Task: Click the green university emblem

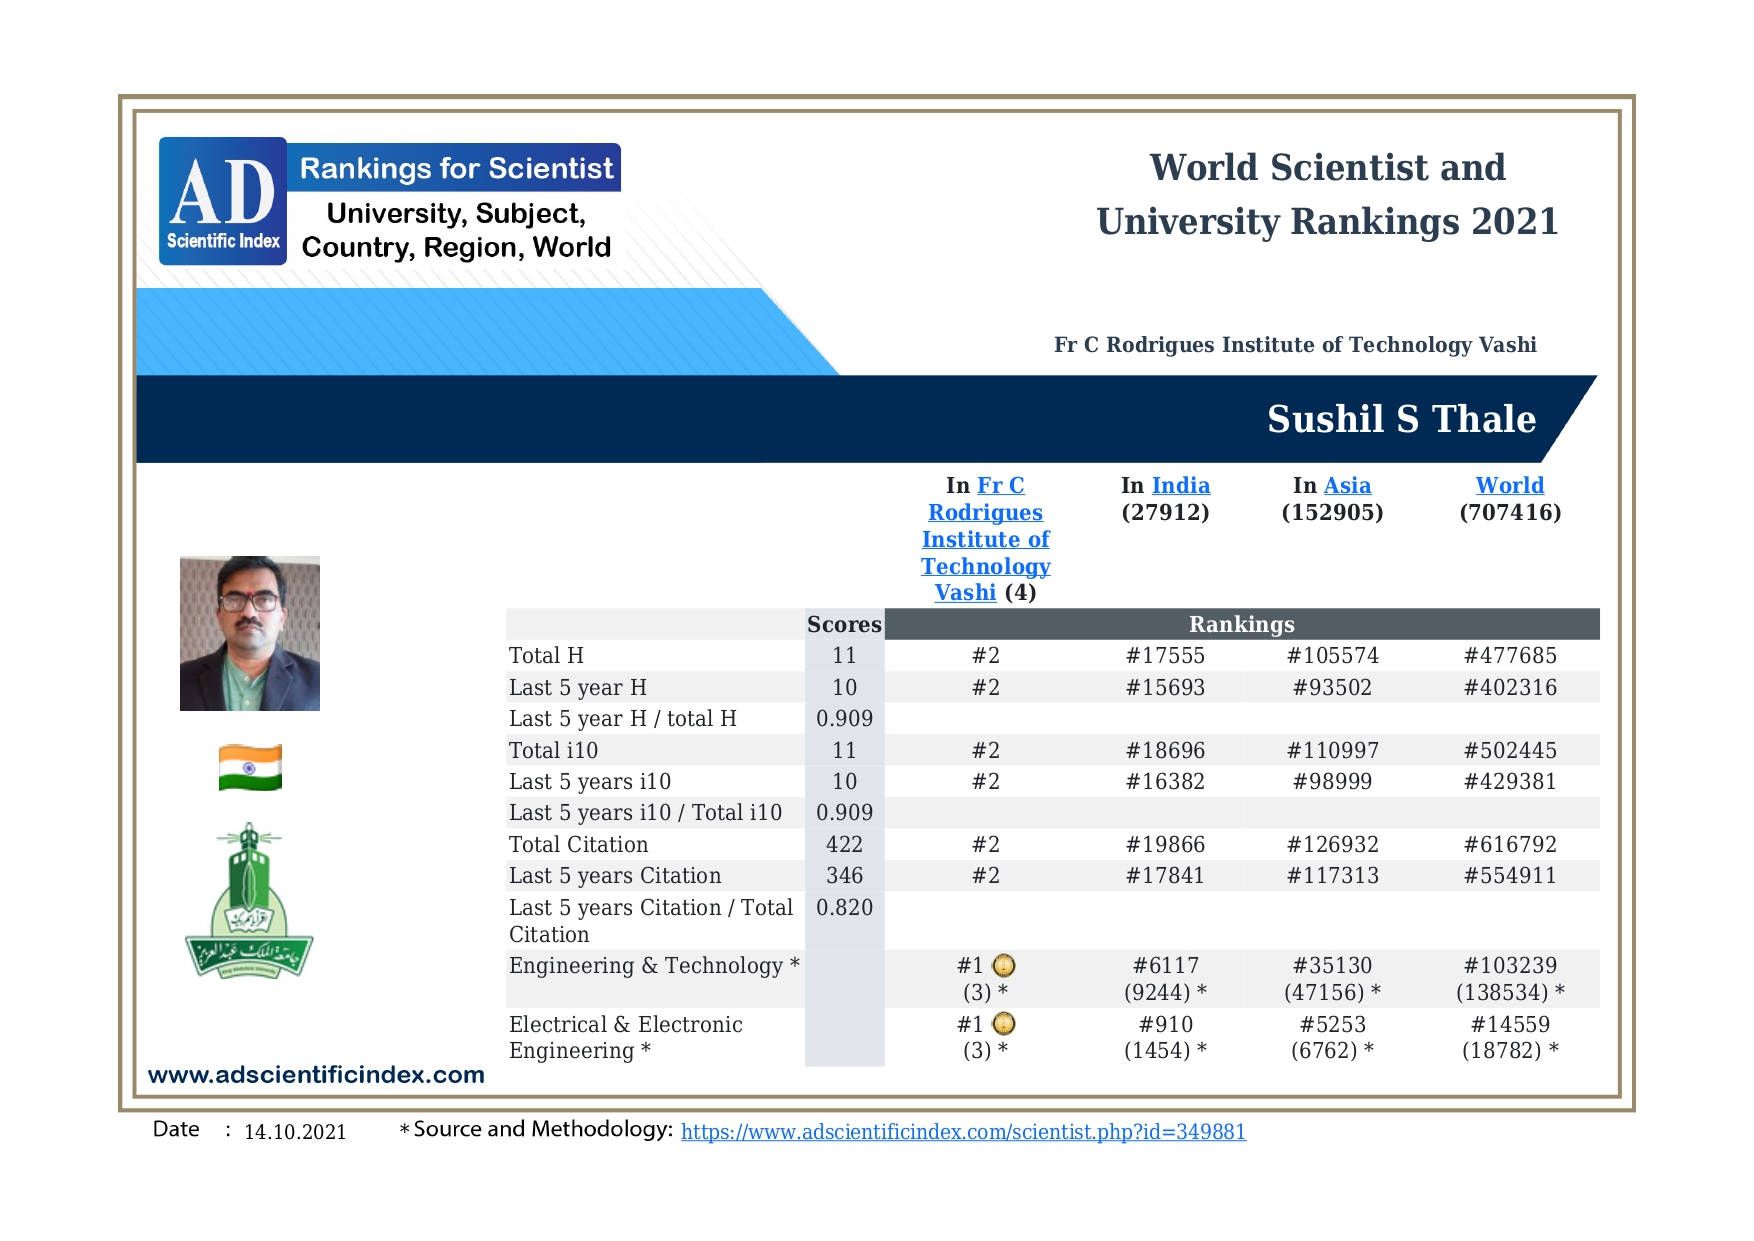Action: pos(249,901)
